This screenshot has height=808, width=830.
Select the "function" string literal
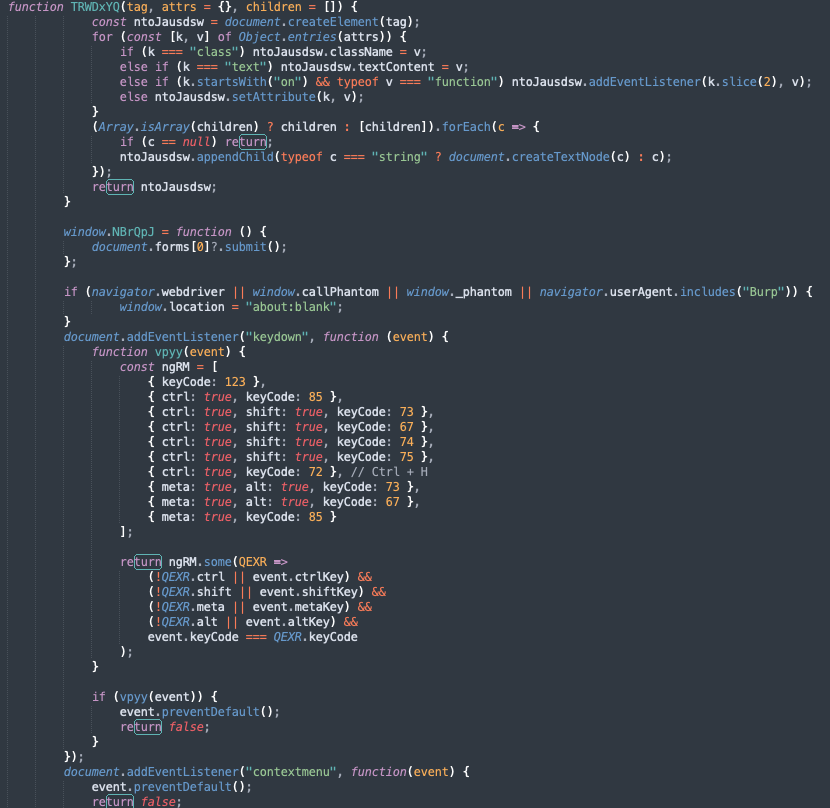point(463,82)
